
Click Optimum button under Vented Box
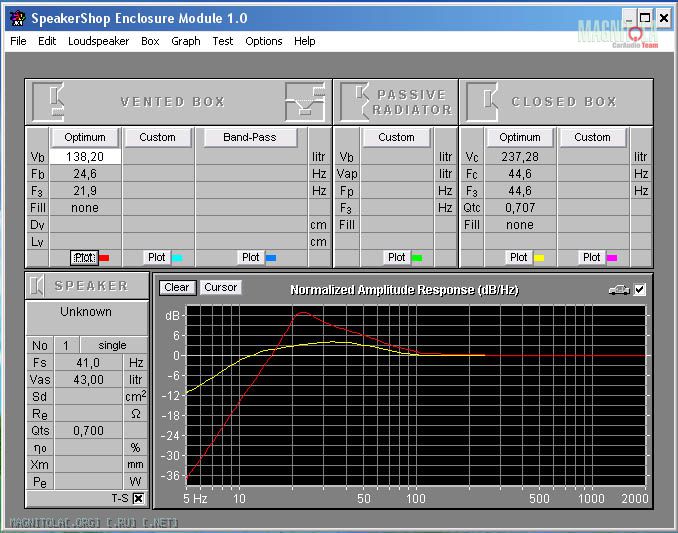[85, 137]
